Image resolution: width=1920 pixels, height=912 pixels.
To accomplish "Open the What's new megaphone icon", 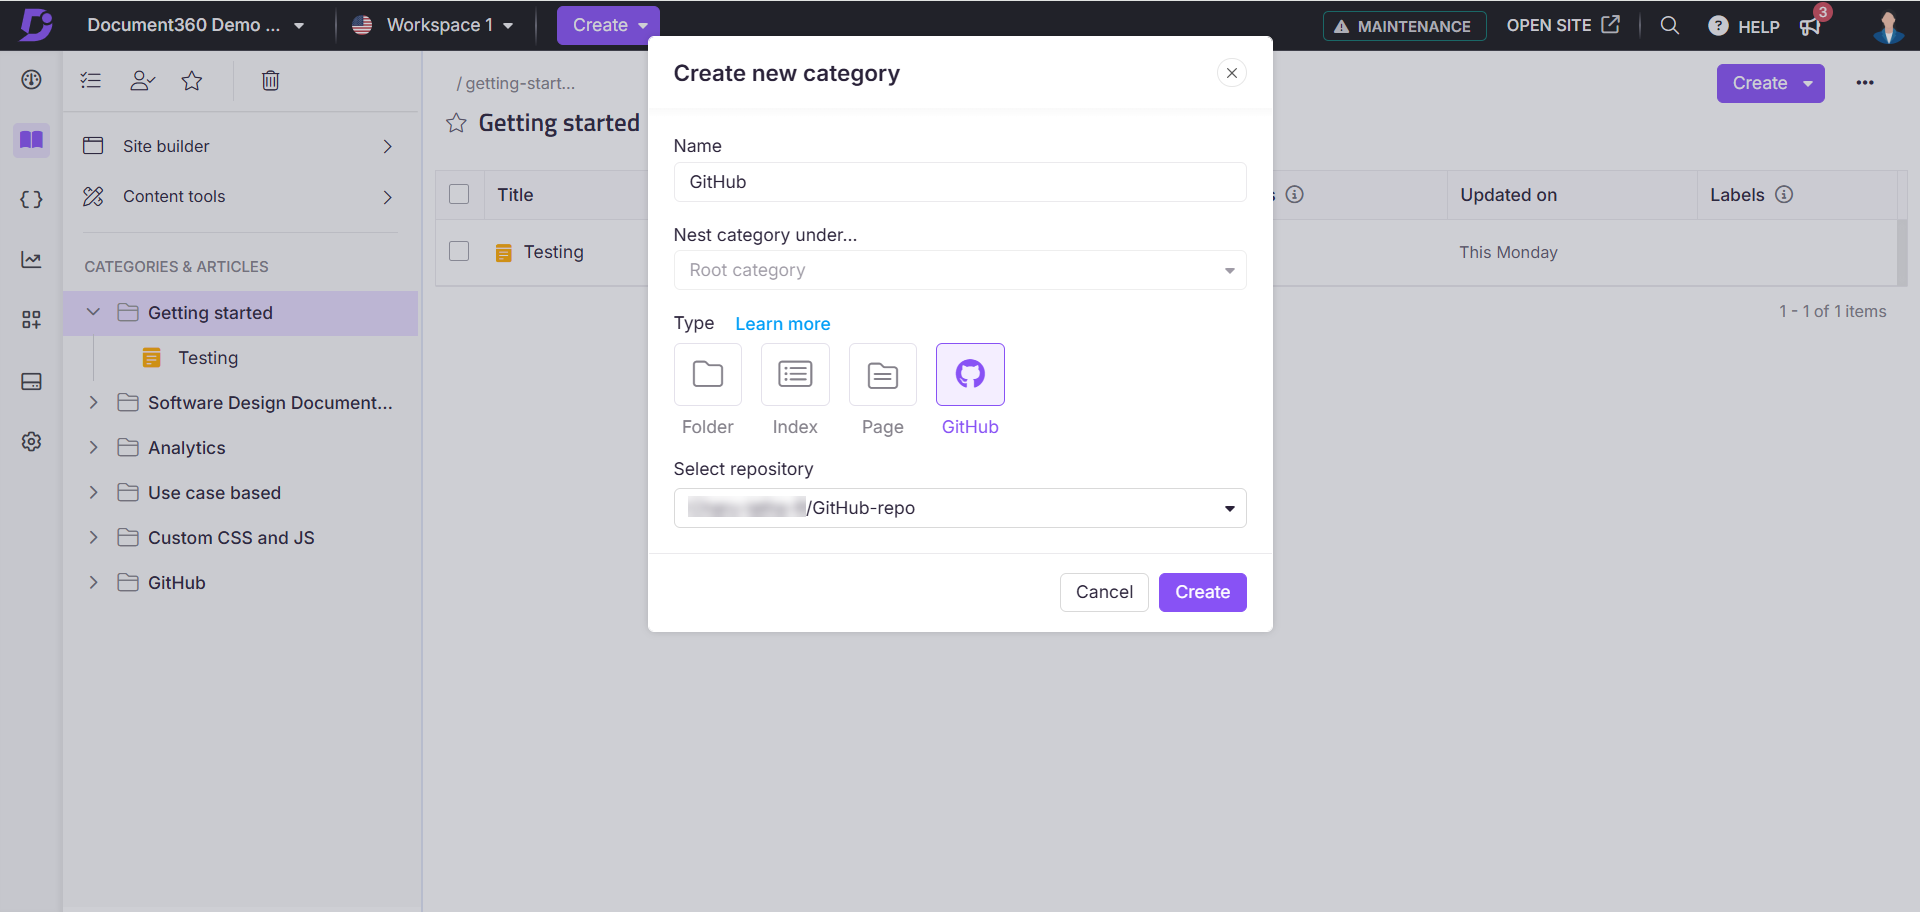I will click(x=1811, y=26).
